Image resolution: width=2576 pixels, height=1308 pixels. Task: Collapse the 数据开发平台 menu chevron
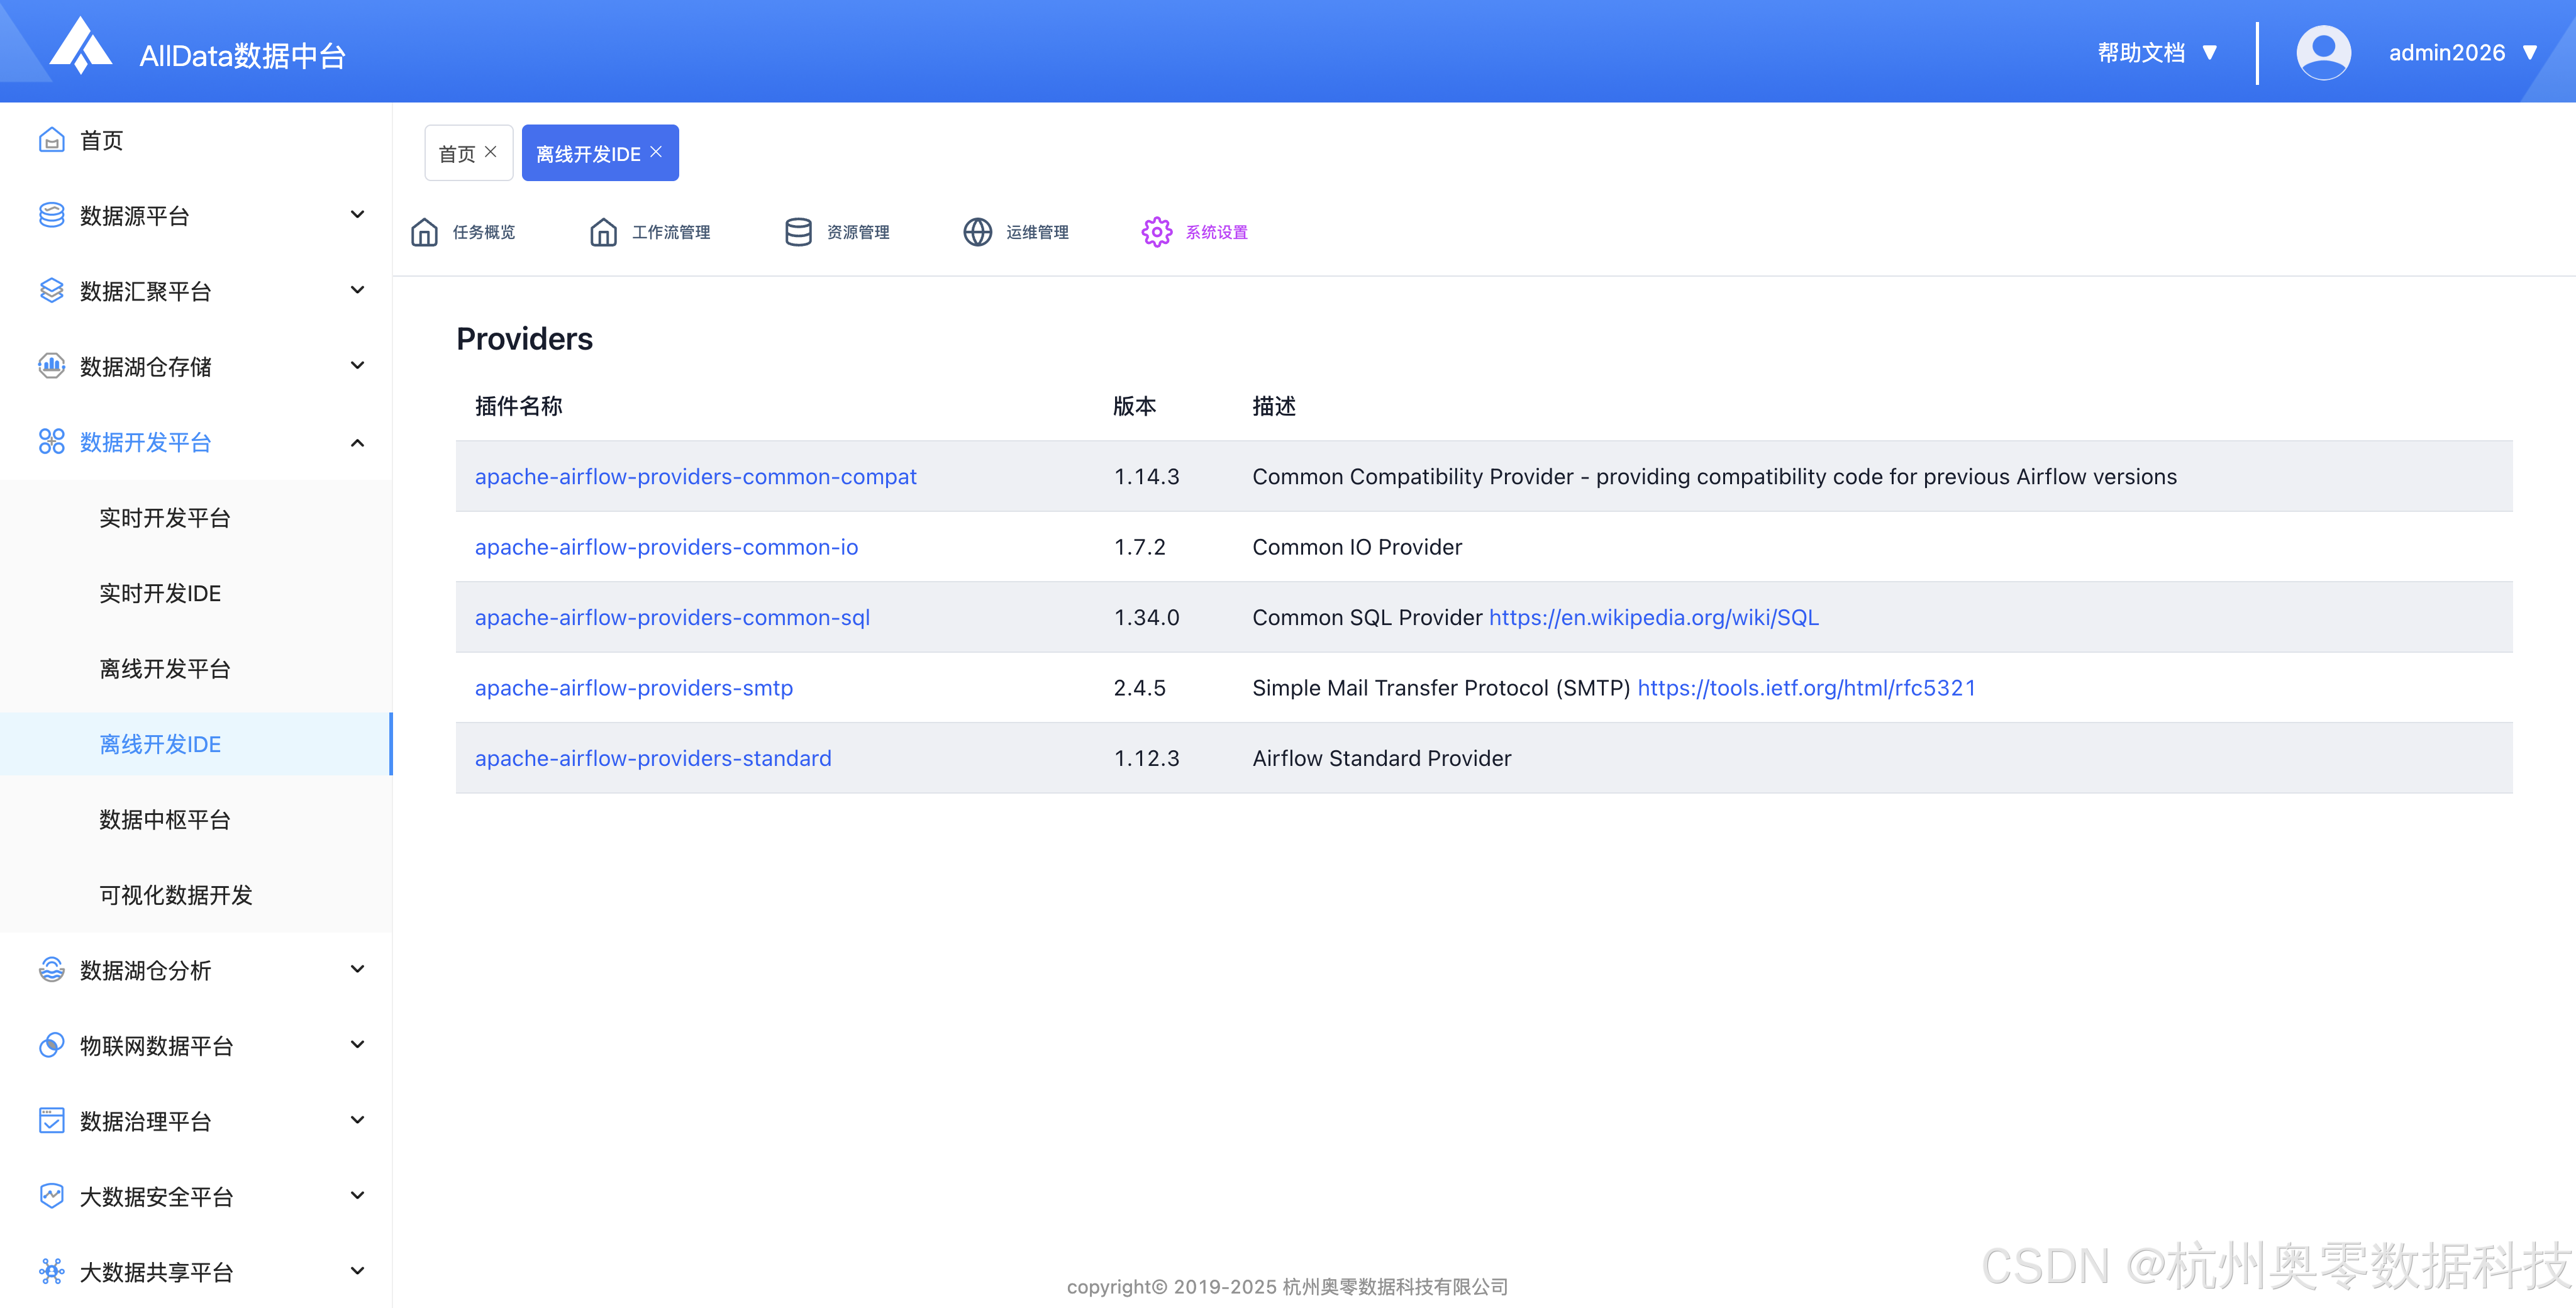pos(357,442)
